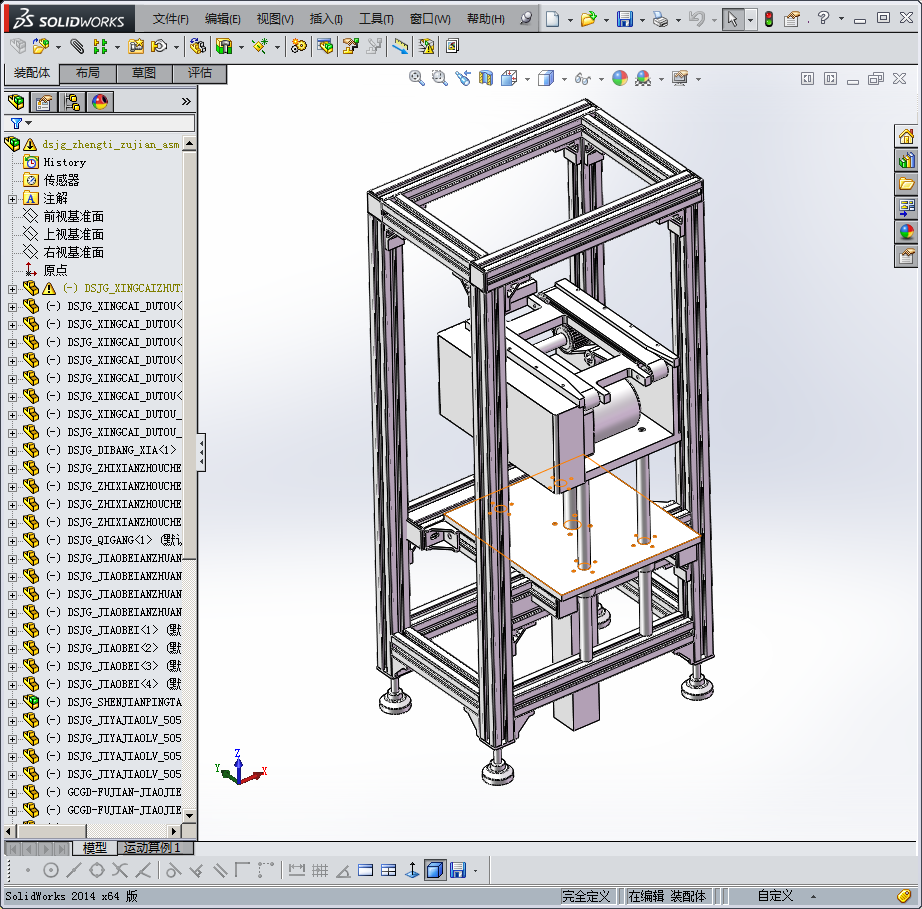The image size is (922, 909).
Task: Open the 运动算例 1 motion study tab
Action: [x=152, y=847]
